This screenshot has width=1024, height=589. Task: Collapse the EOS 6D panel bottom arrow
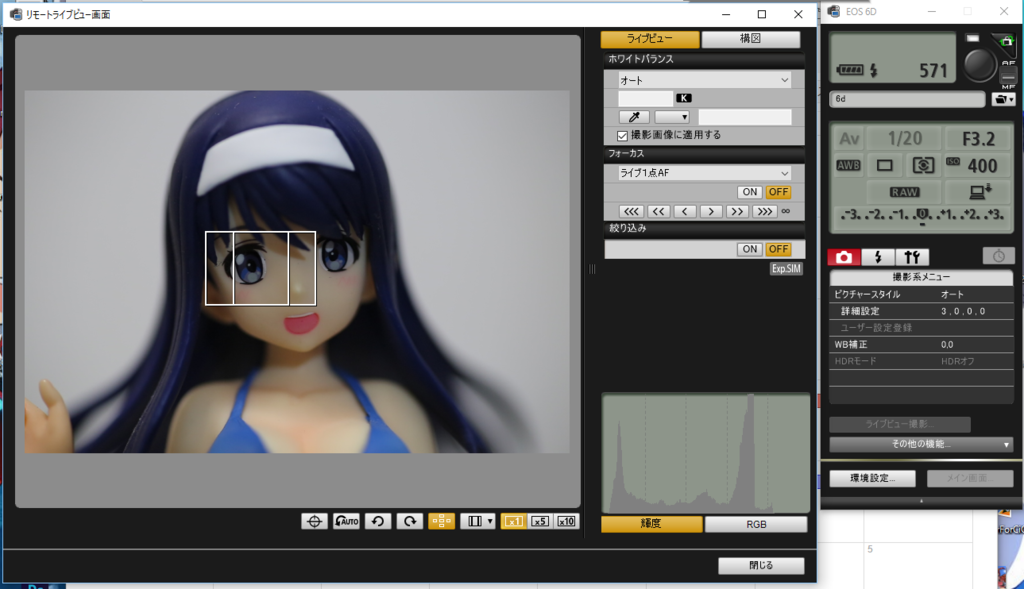tap(921, 501)
